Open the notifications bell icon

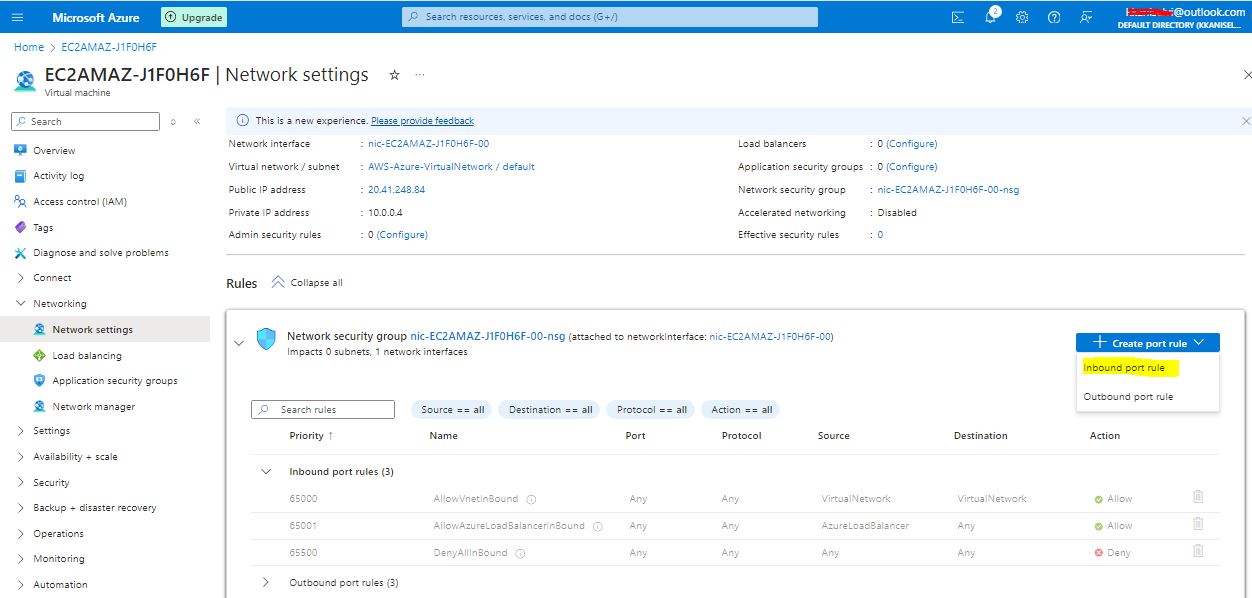point(990,17)
